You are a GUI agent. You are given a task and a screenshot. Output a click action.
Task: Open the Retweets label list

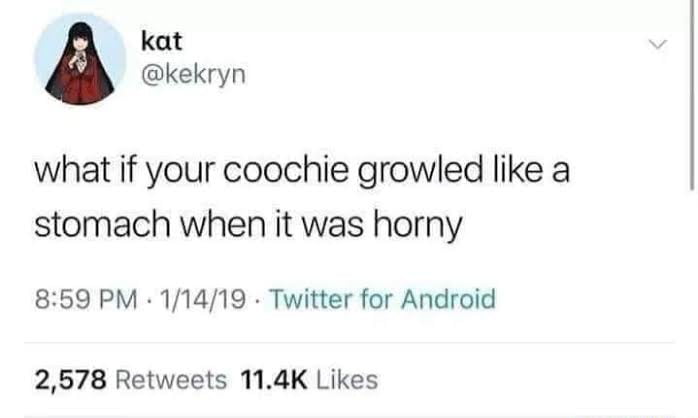tap(171, 380)
